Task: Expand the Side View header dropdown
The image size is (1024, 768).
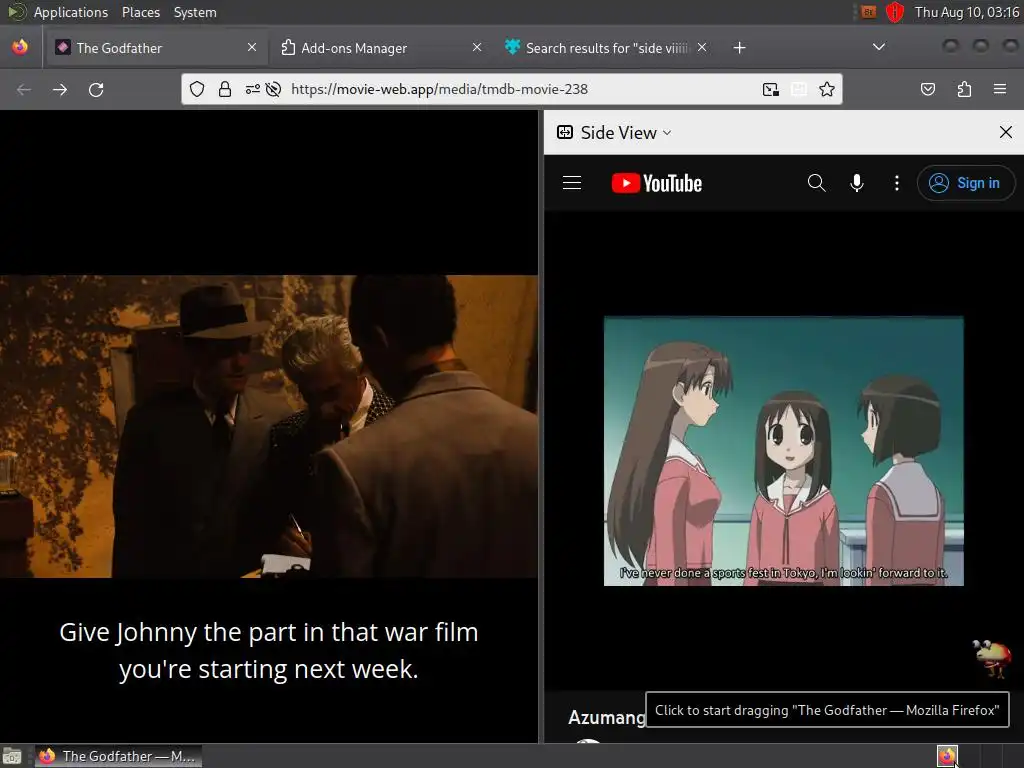Action: [614, 133]
